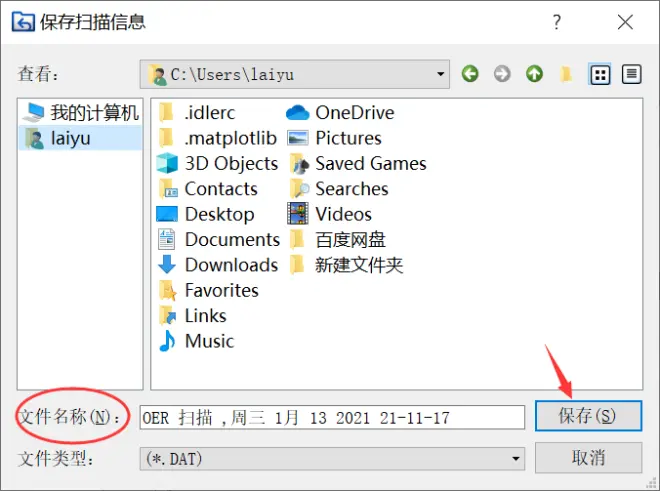The image size is (660, 491).
Task: Select the 新建文件夹 folder
Action: [346, 265]
